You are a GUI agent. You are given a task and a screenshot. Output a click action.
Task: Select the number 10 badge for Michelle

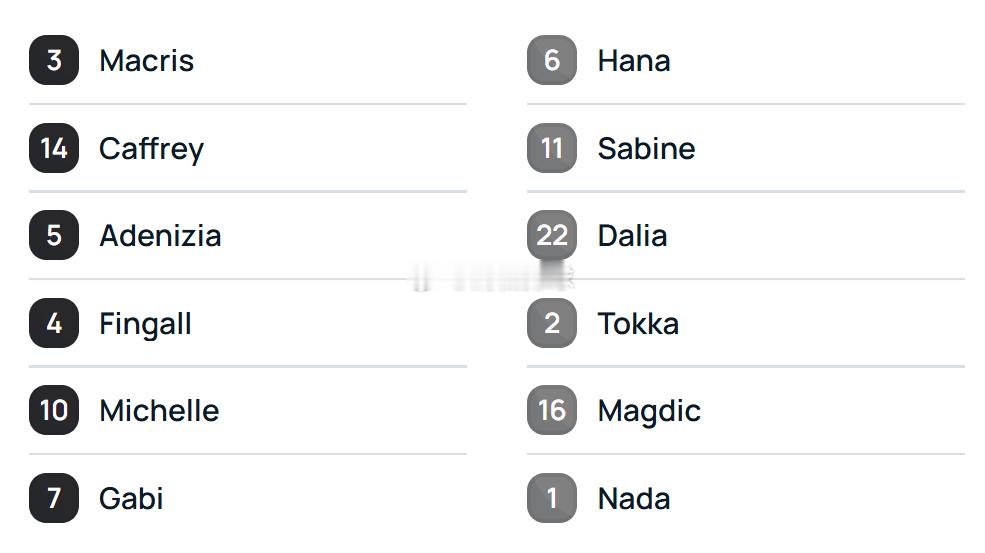tap(54, 410)
